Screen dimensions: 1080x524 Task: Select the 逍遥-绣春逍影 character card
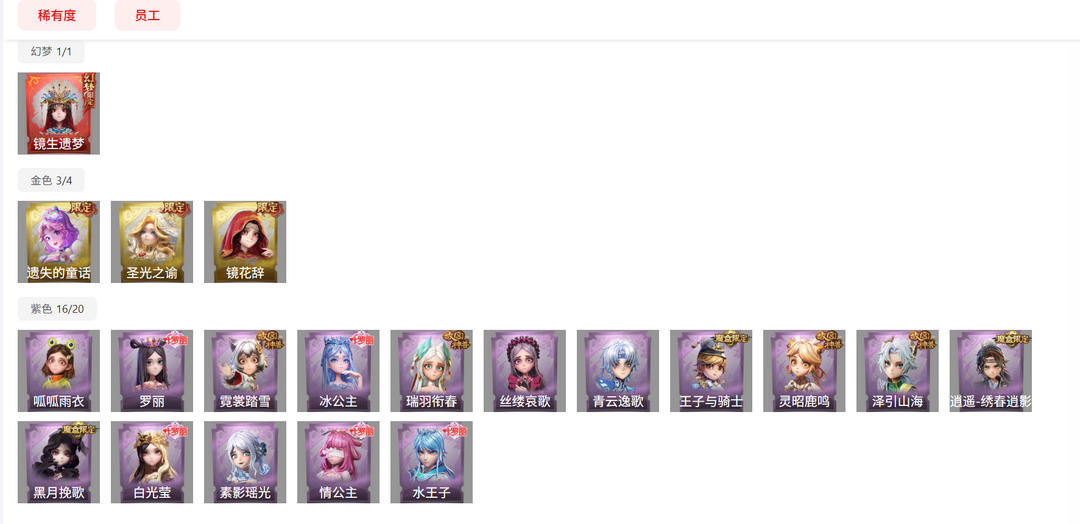[x=990, y=370]
